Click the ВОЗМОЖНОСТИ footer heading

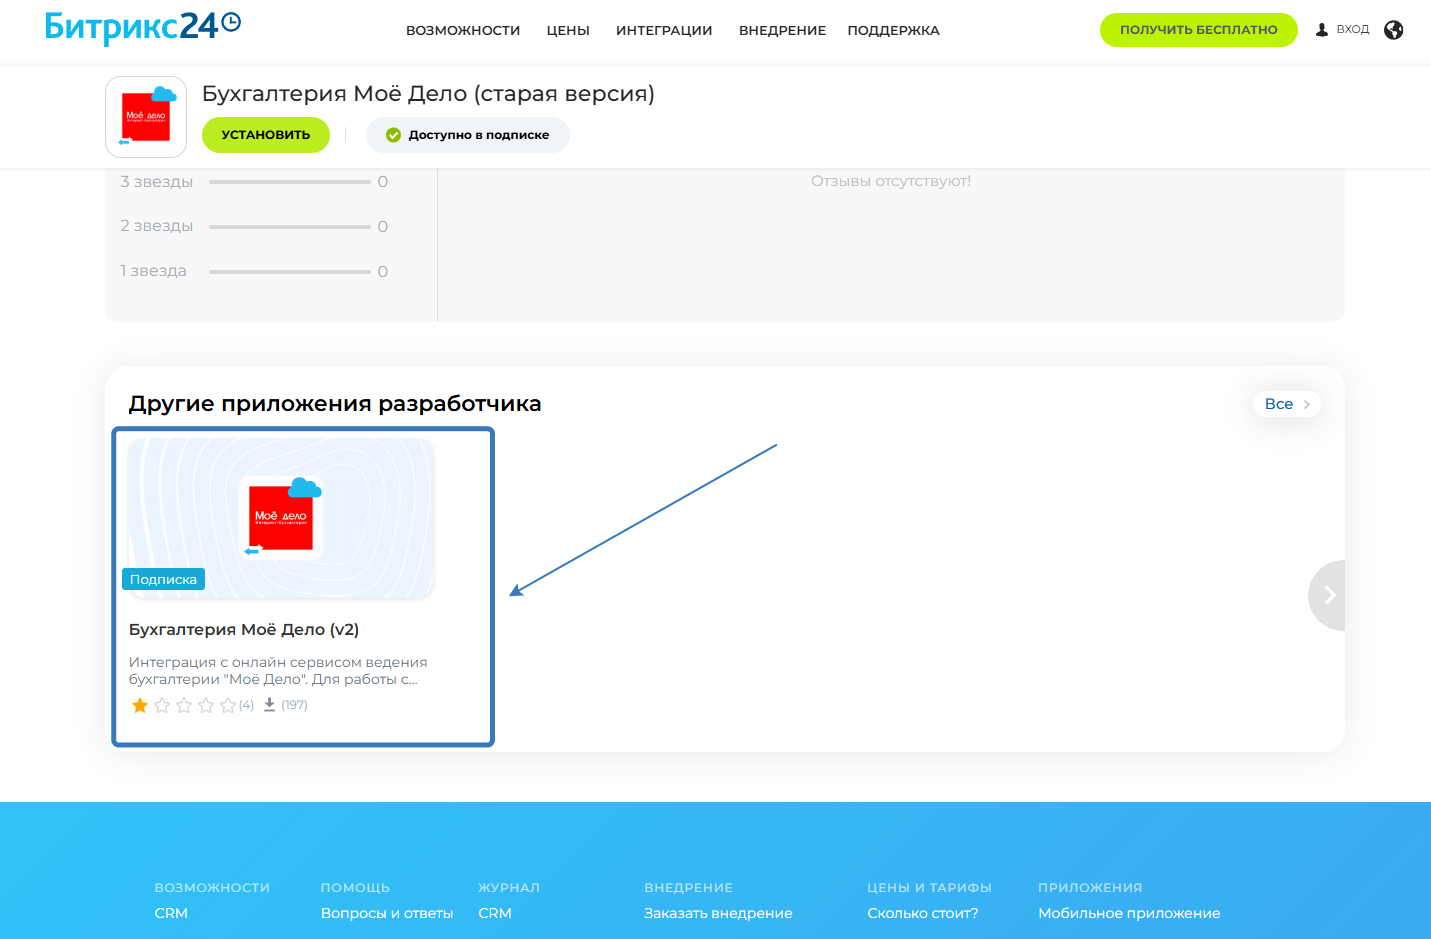tap(212, 888)
